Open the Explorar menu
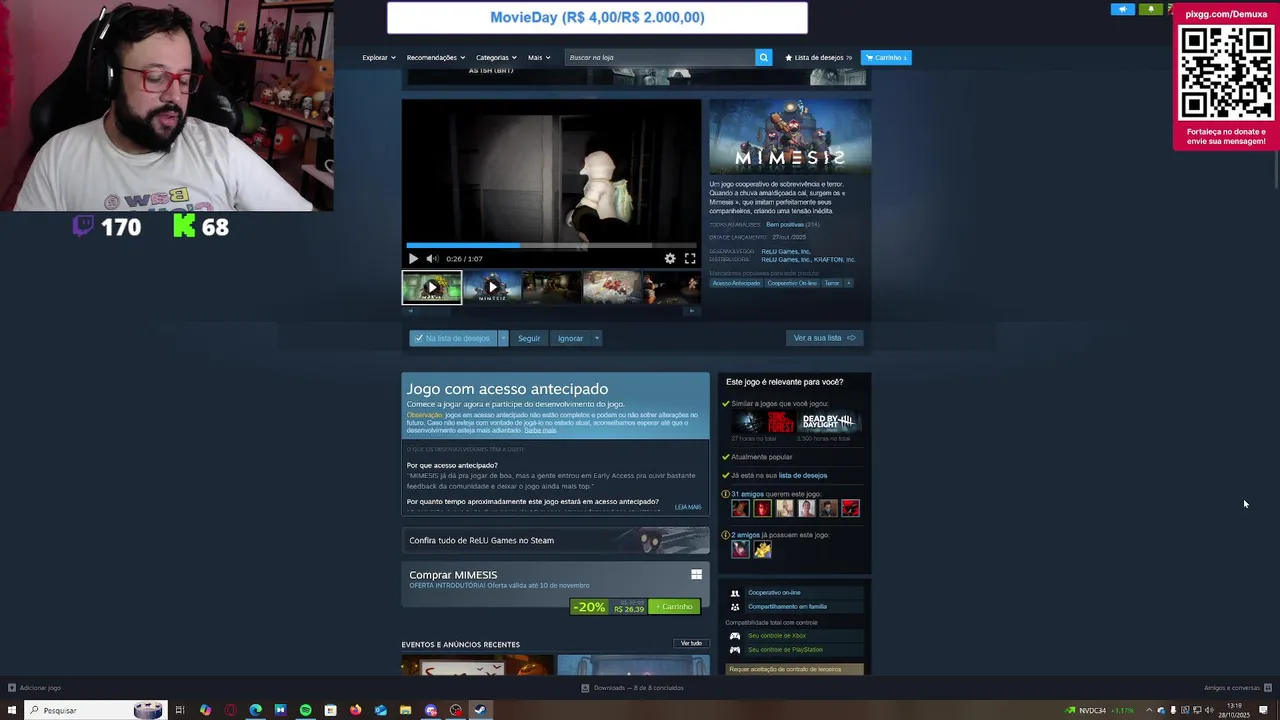This screenshot has height=720, width=1280. 379,57
